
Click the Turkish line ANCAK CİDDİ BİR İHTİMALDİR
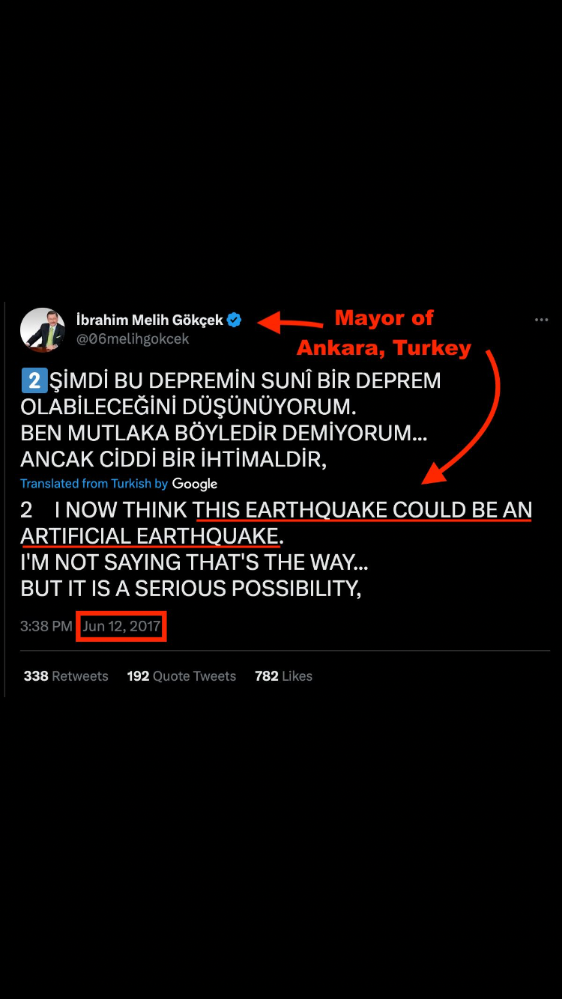174,459
